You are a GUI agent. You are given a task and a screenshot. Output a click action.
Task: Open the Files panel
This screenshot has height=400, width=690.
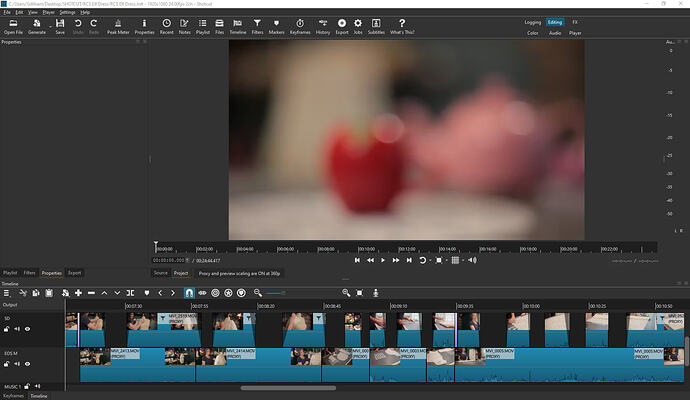219,26
